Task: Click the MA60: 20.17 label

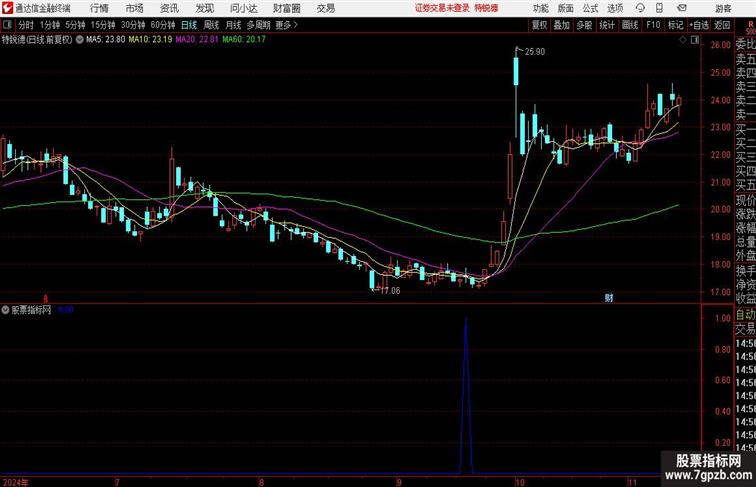Action: click(244, 40)
